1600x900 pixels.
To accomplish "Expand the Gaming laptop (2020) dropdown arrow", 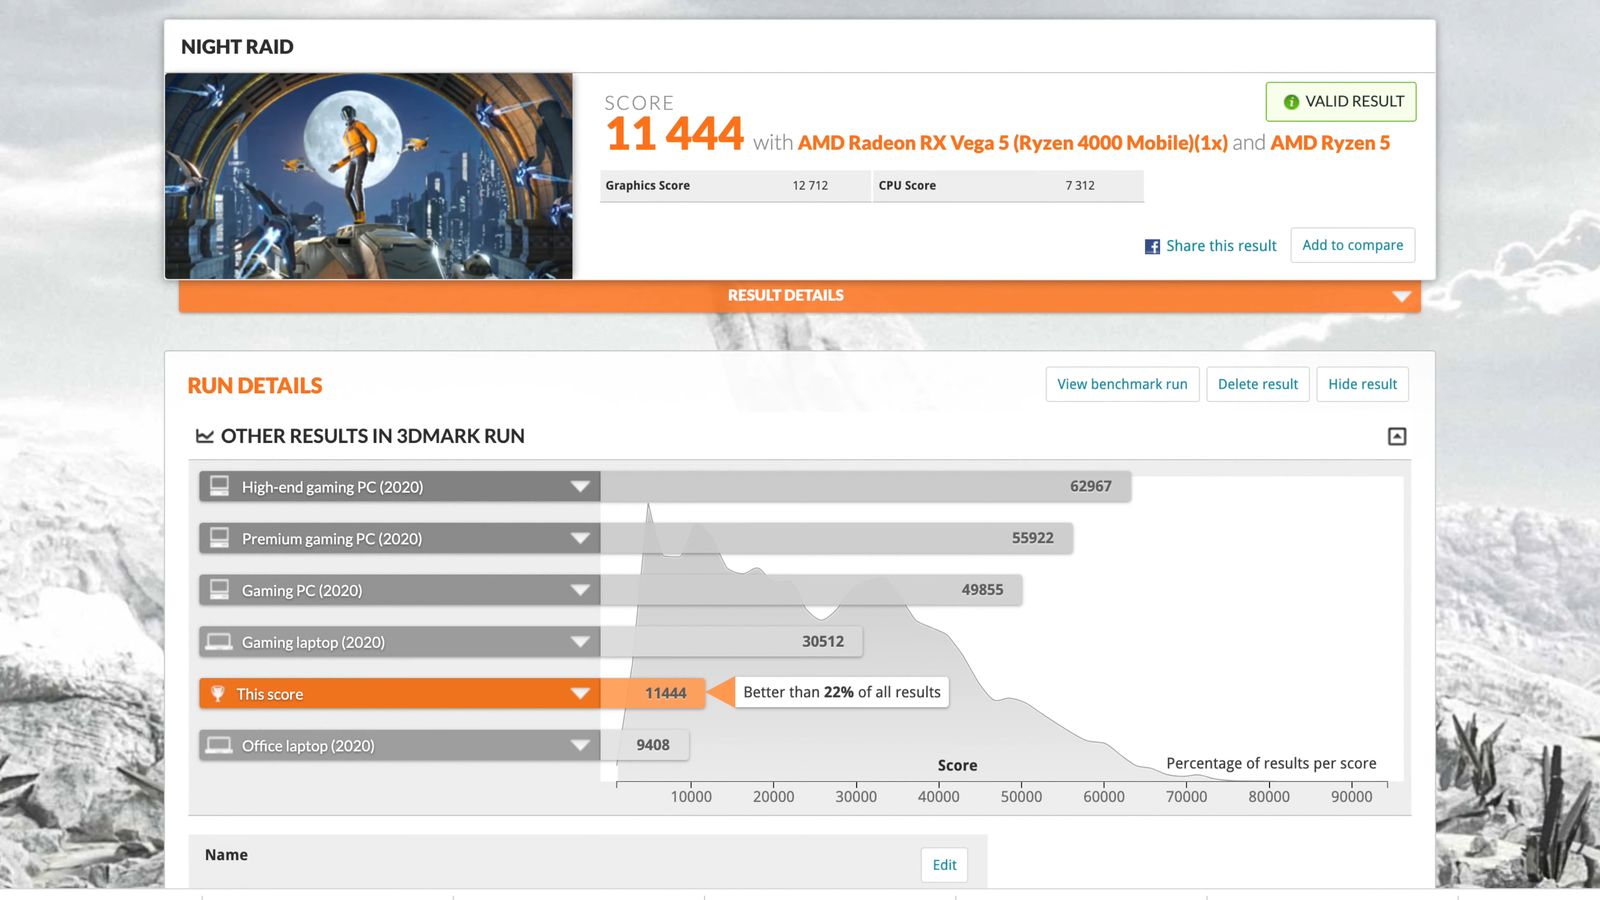I will click(580, 642).
